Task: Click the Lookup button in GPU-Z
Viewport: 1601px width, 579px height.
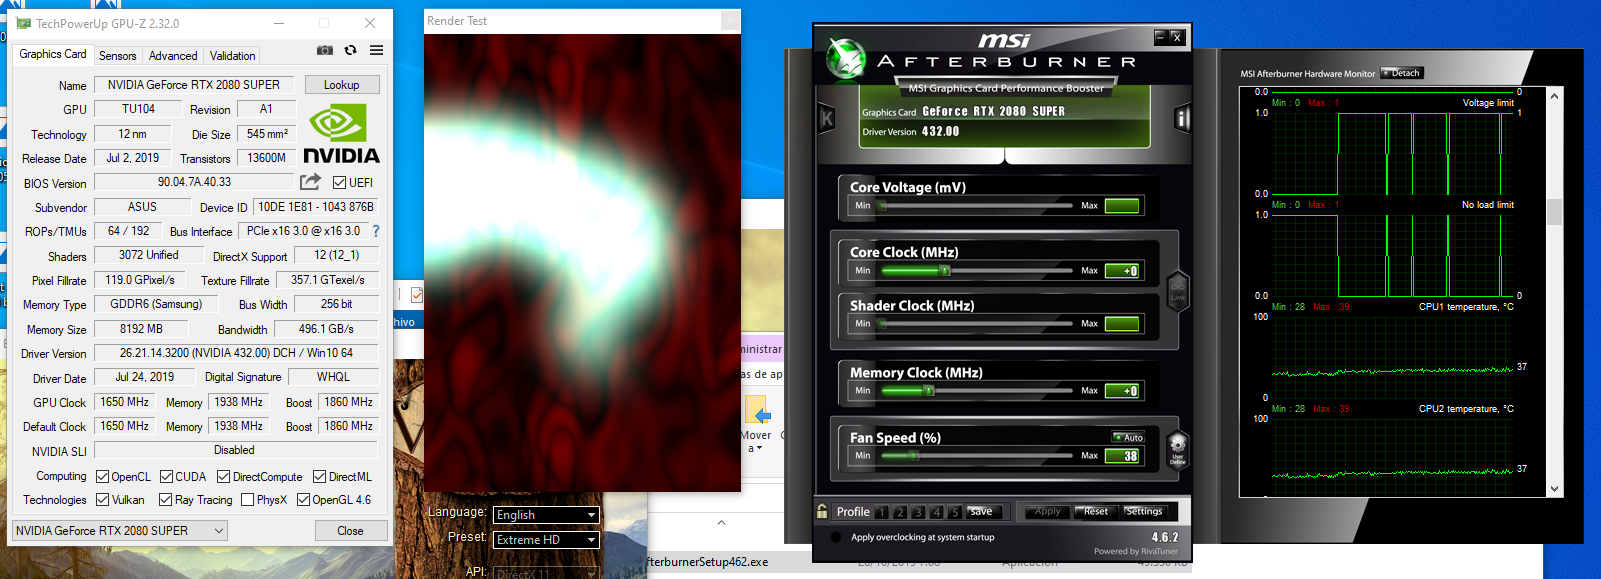Action: point(341,85)
